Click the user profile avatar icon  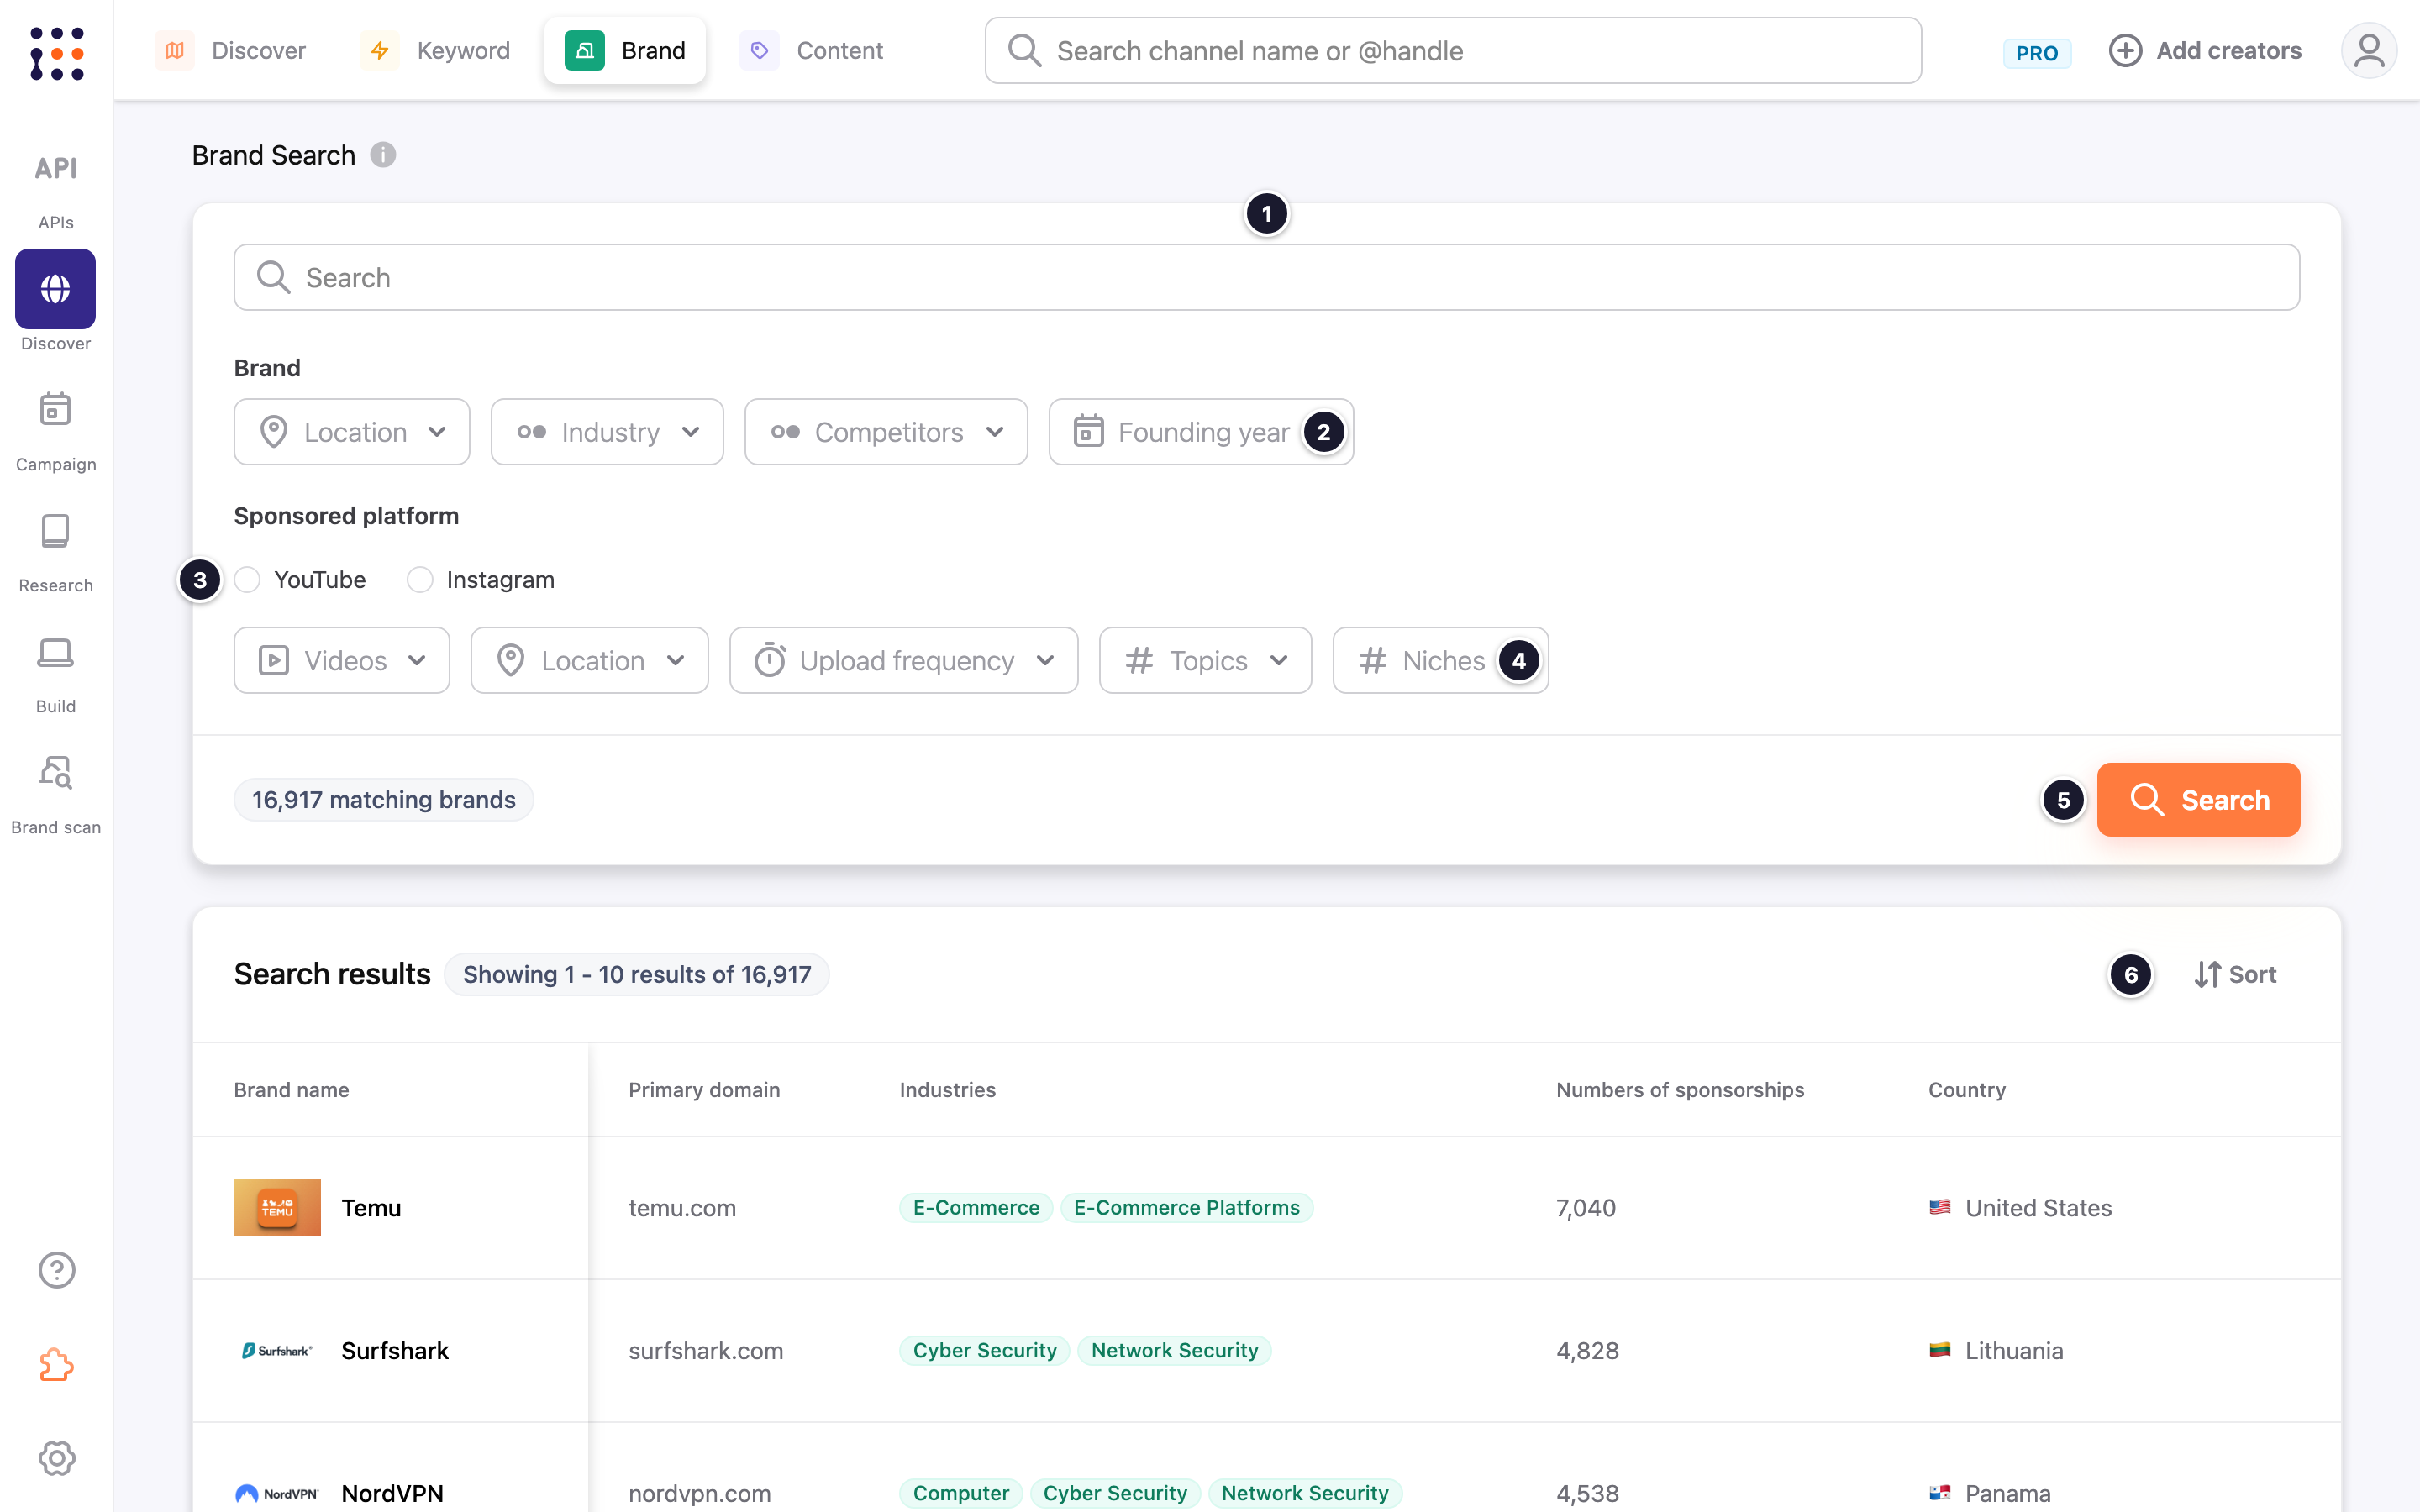pyautogui.click(x=2369, y=51)
